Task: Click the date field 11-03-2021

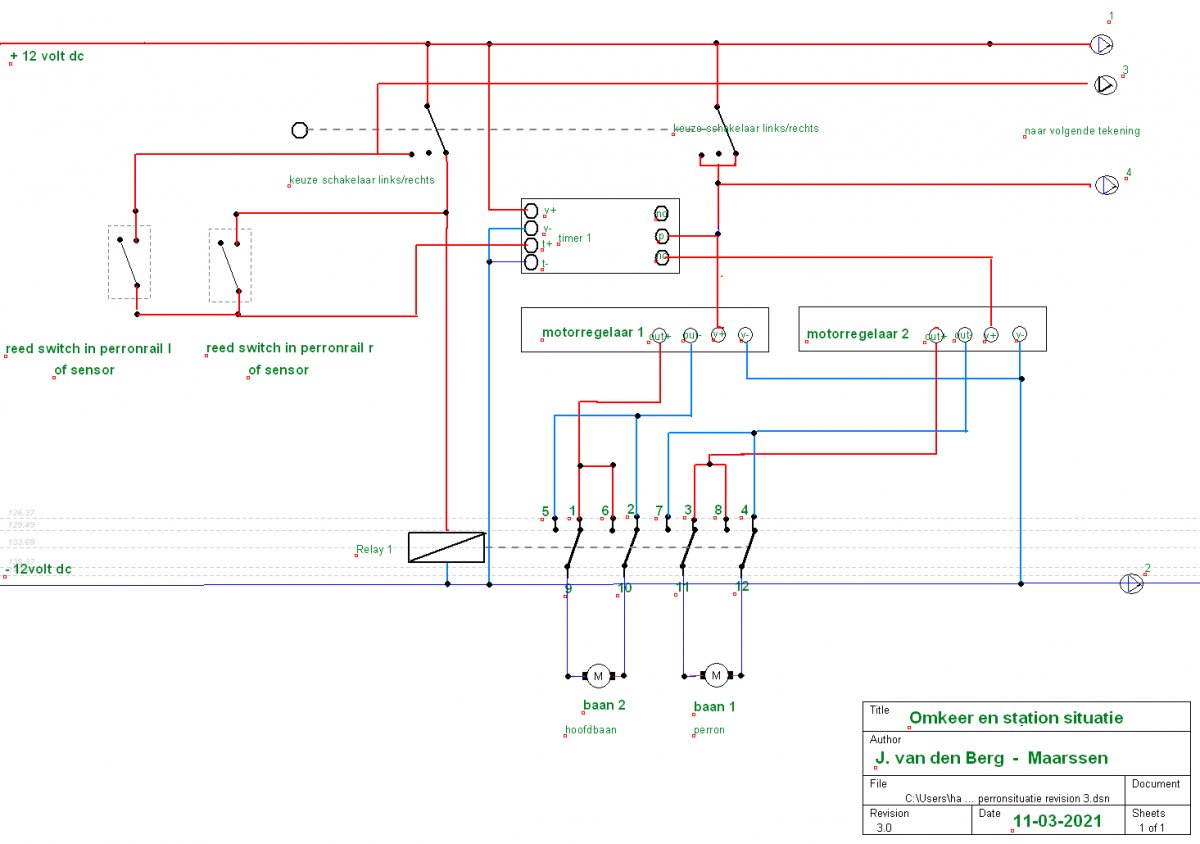Action: (1057, 821)
